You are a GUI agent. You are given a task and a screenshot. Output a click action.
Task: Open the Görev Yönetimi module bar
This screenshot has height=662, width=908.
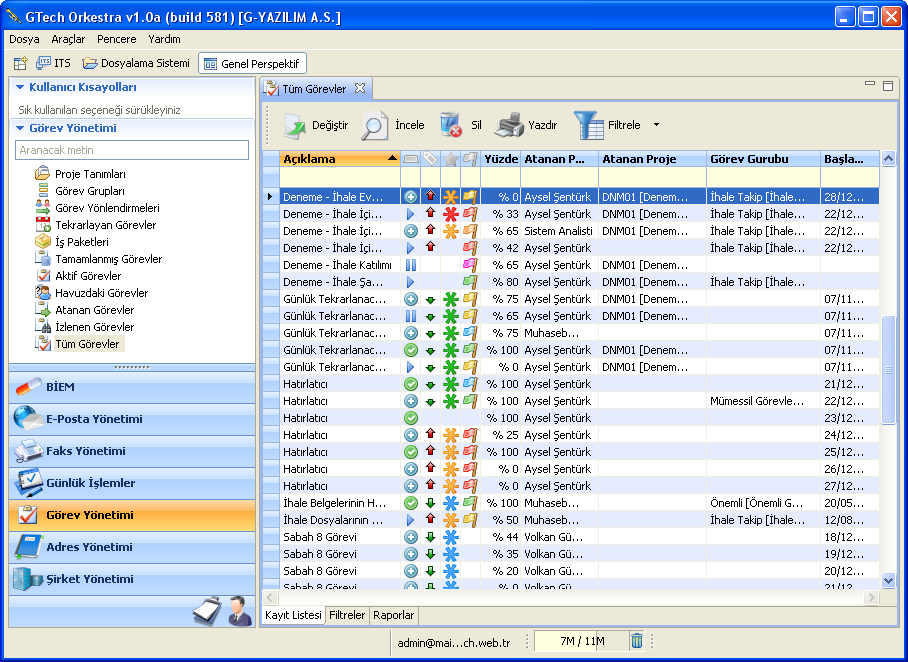[x=132, y=515]
